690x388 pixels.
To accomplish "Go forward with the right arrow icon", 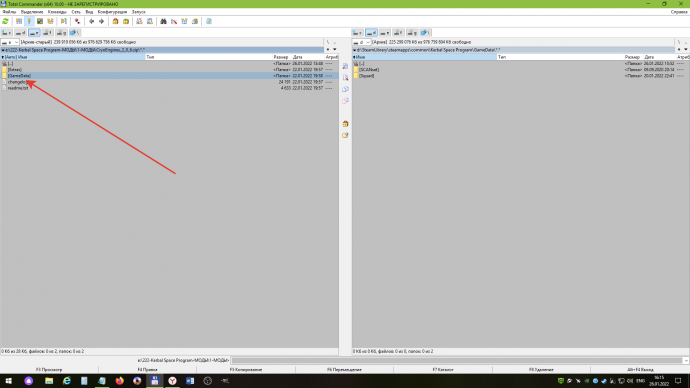I will pos(102,21).
